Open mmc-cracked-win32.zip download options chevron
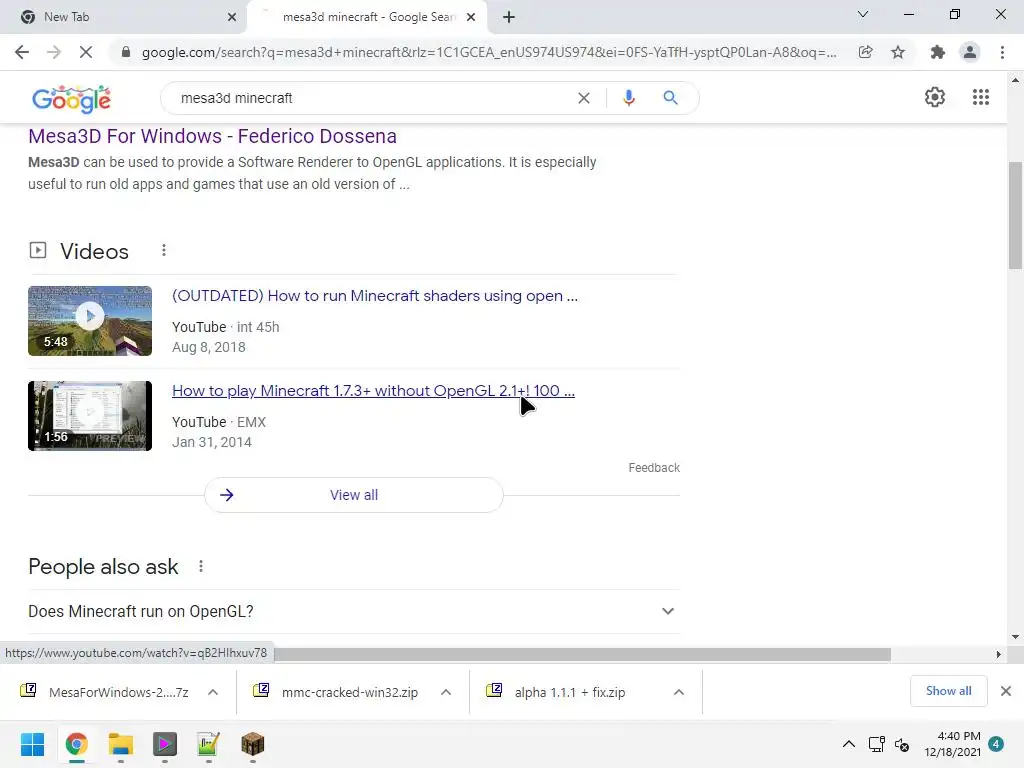The height and width of the screenshot is (768, 1024). click(x=446, y=692)
